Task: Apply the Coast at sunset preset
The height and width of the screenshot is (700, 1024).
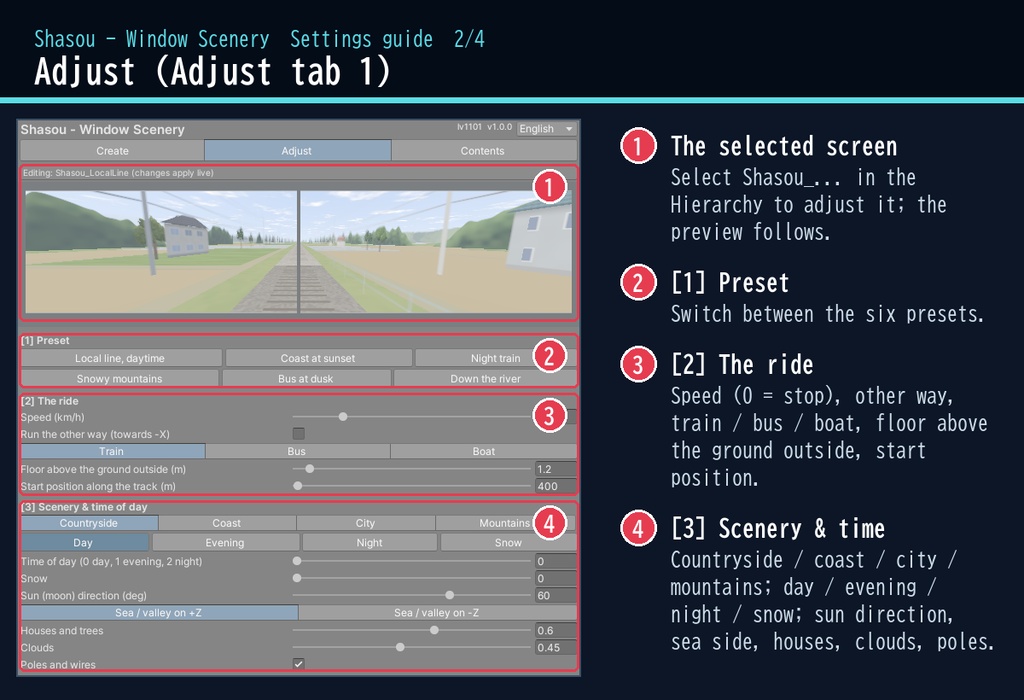Action: click(319, 358)
